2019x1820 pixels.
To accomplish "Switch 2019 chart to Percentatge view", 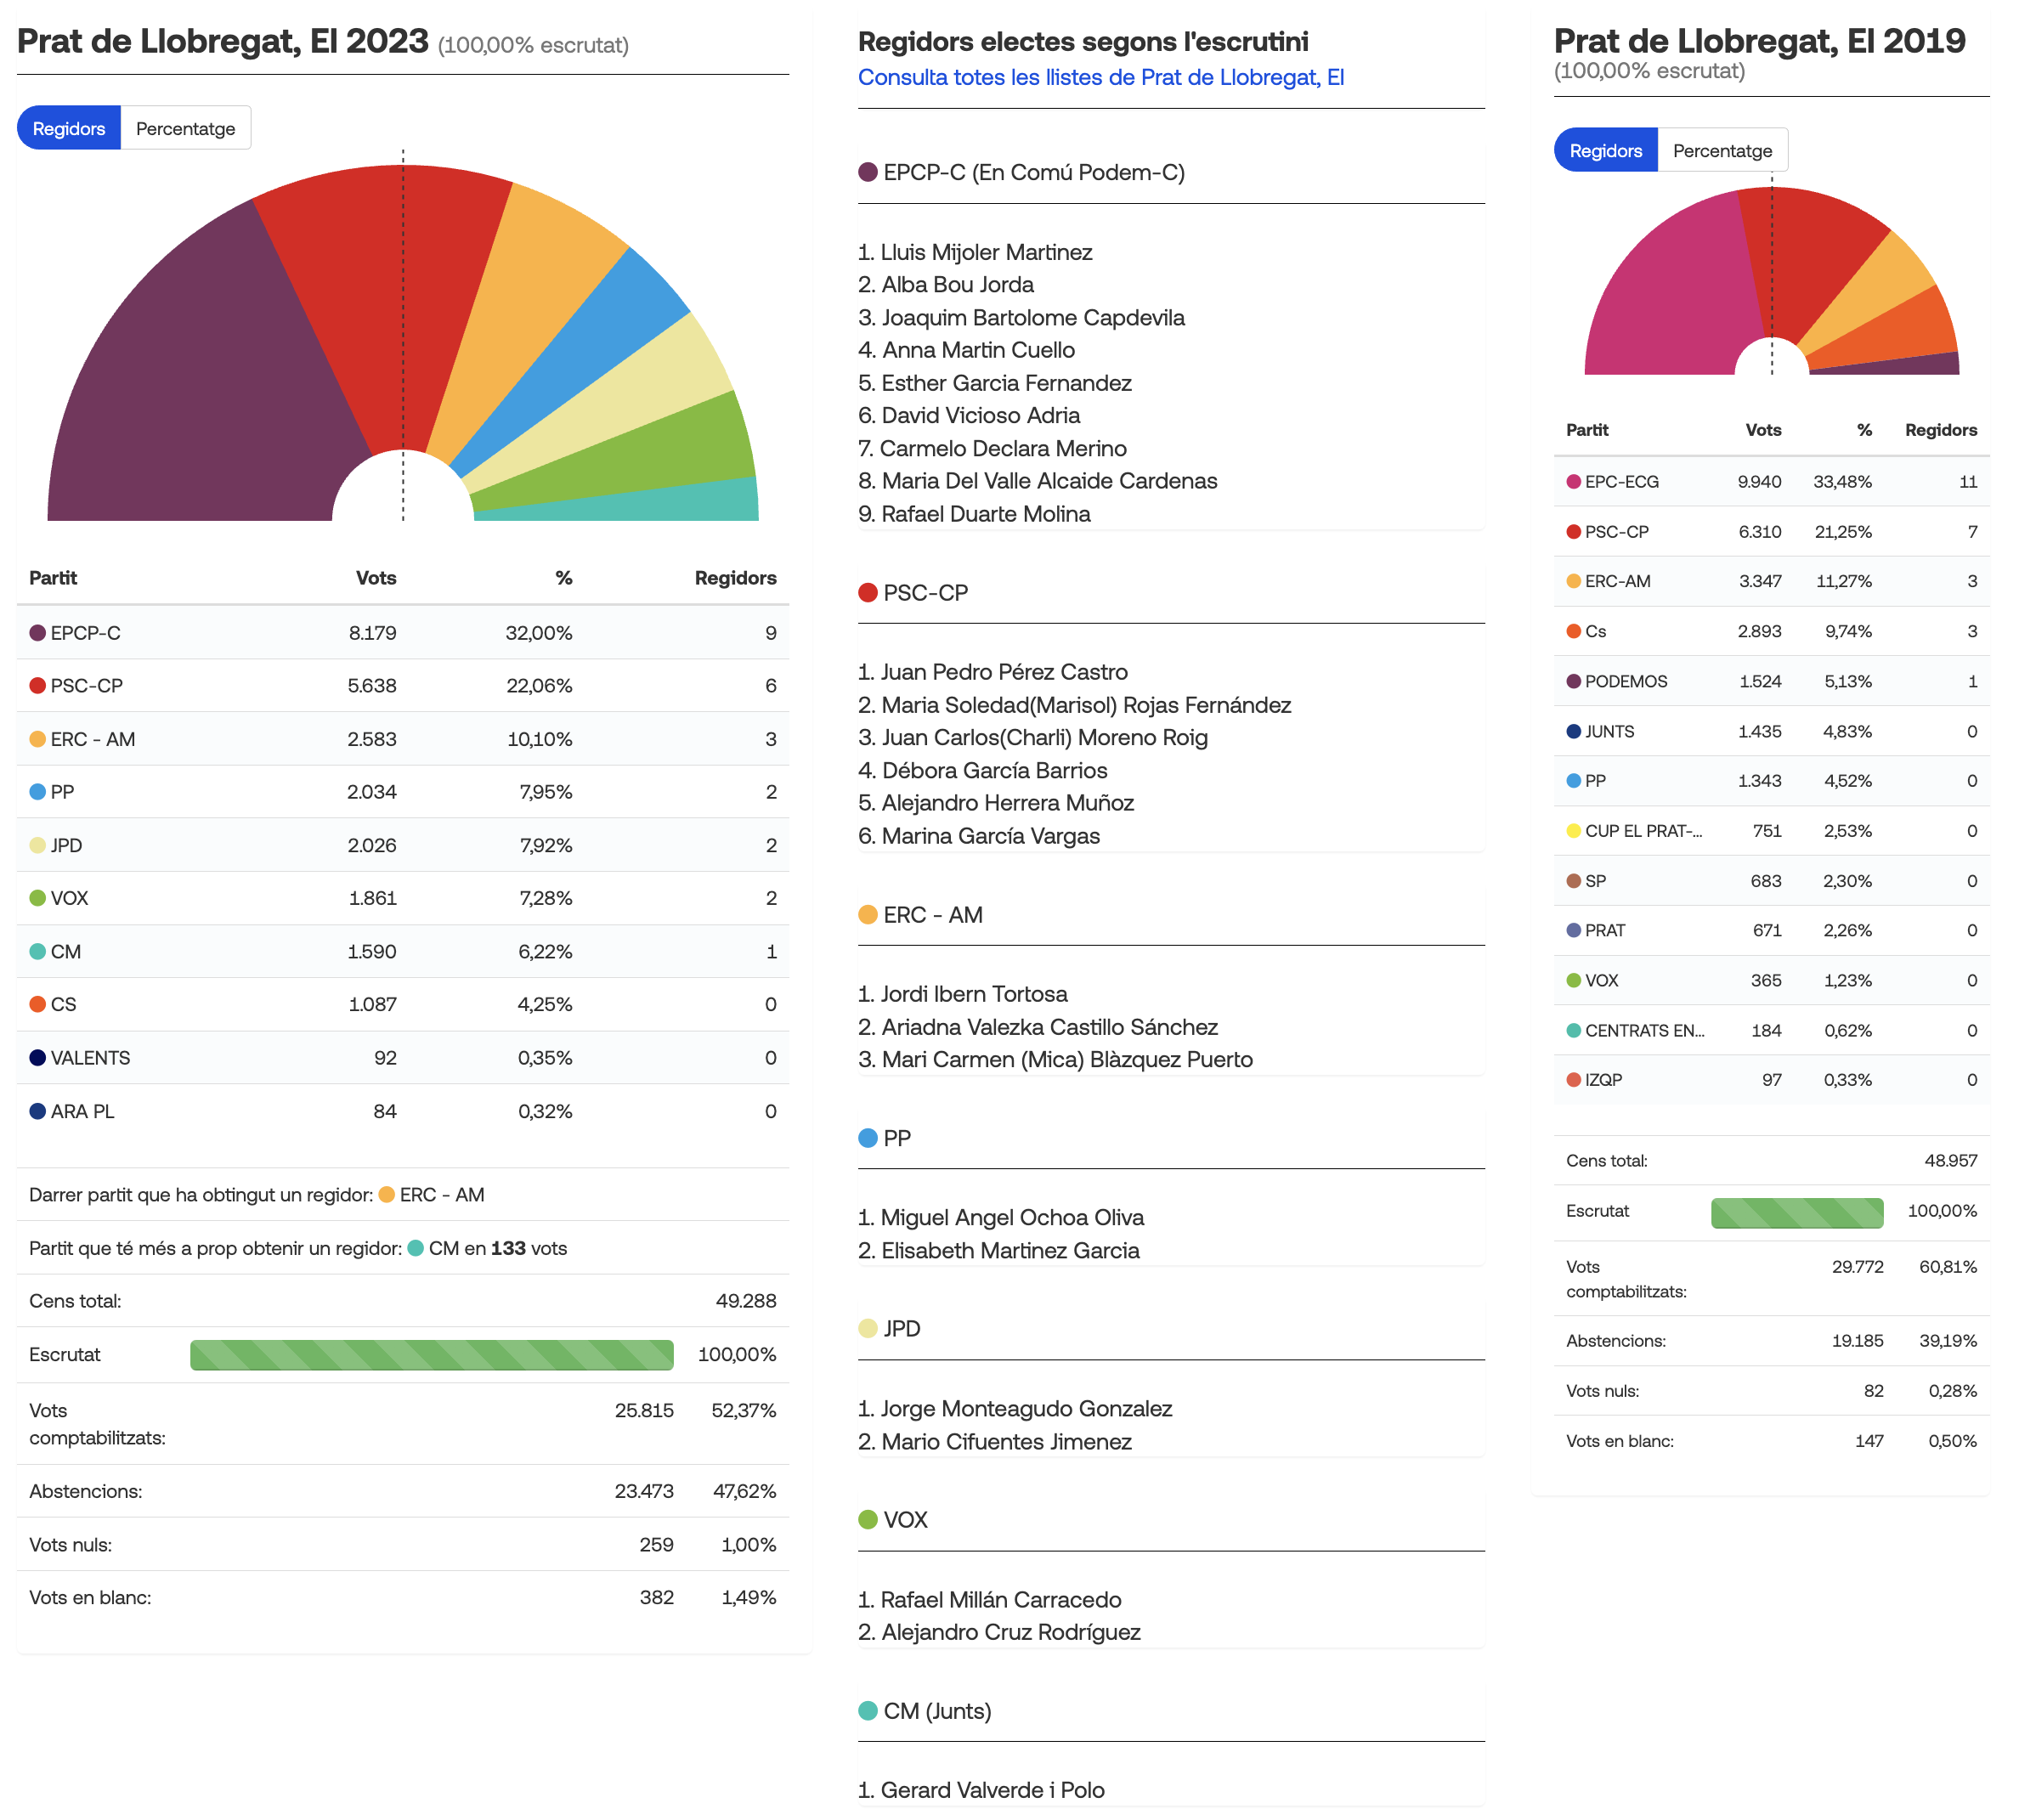I will [x=1722, y=150].
